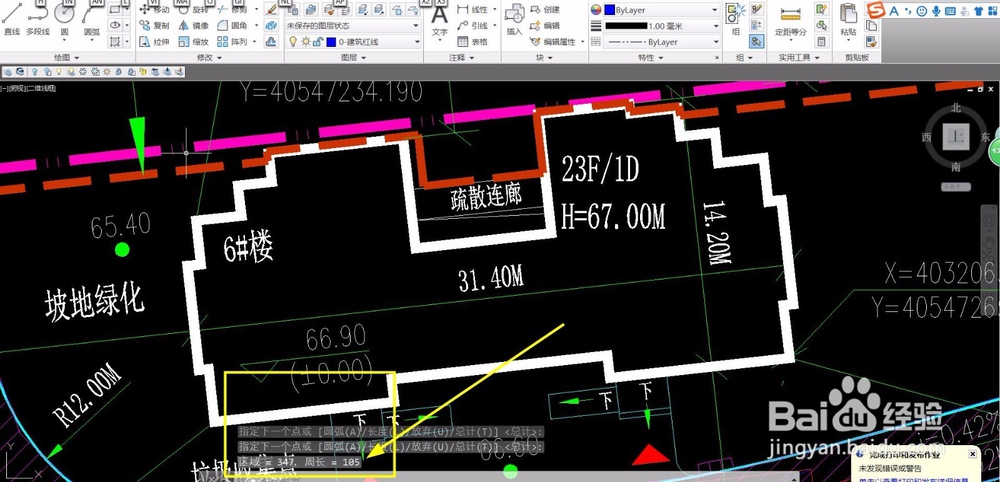The width and height of the screenshot is (1000, 482).
Task: Expand the 注释 panel
Action: point(460,57)
